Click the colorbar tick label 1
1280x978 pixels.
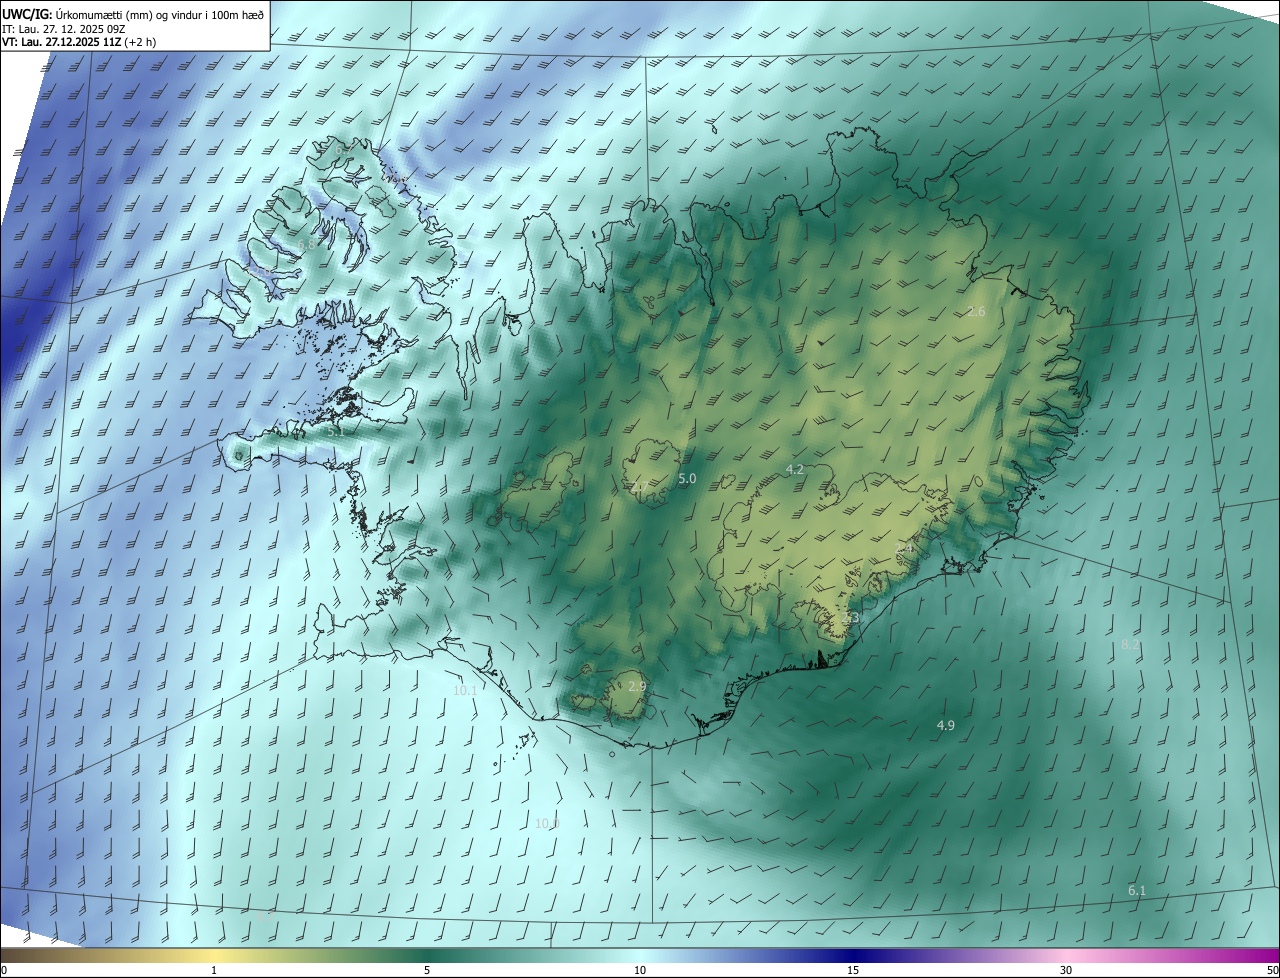[x=214, y=971]
